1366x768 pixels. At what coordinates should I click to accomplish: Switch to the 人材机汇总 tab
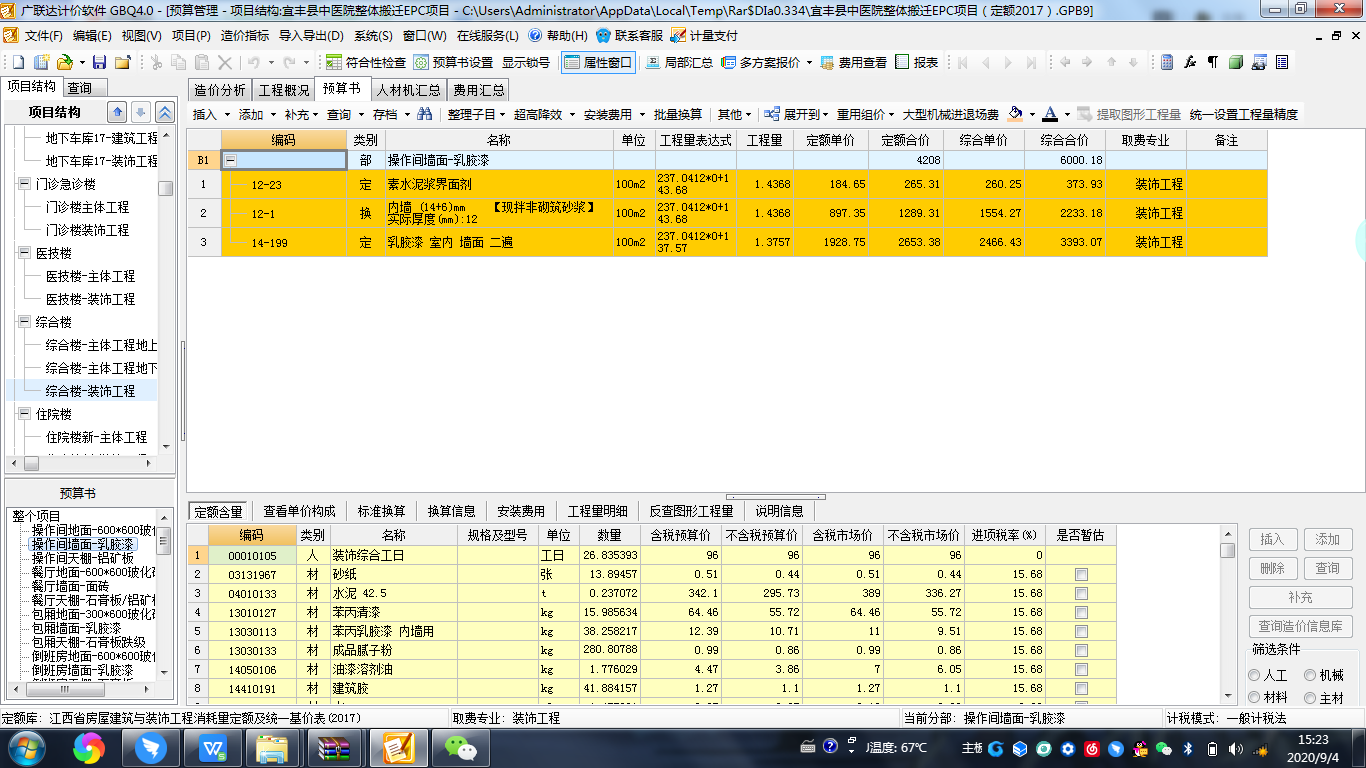[x=408, y=90]
